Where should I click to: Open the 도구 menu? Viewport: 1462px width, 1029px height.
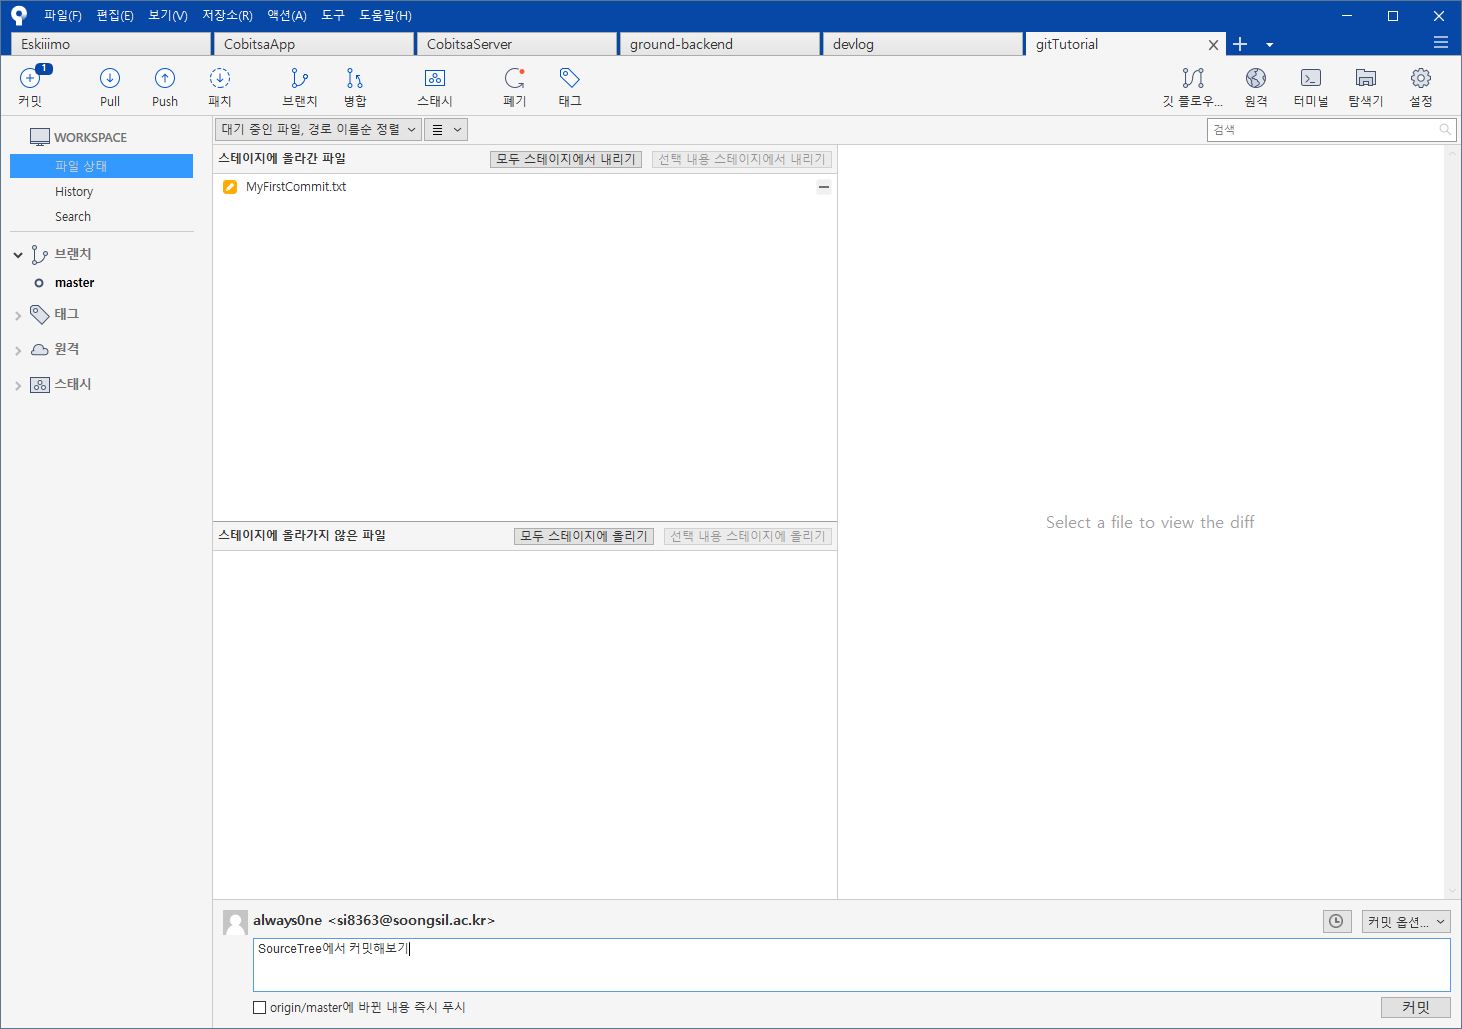point(333,15)
